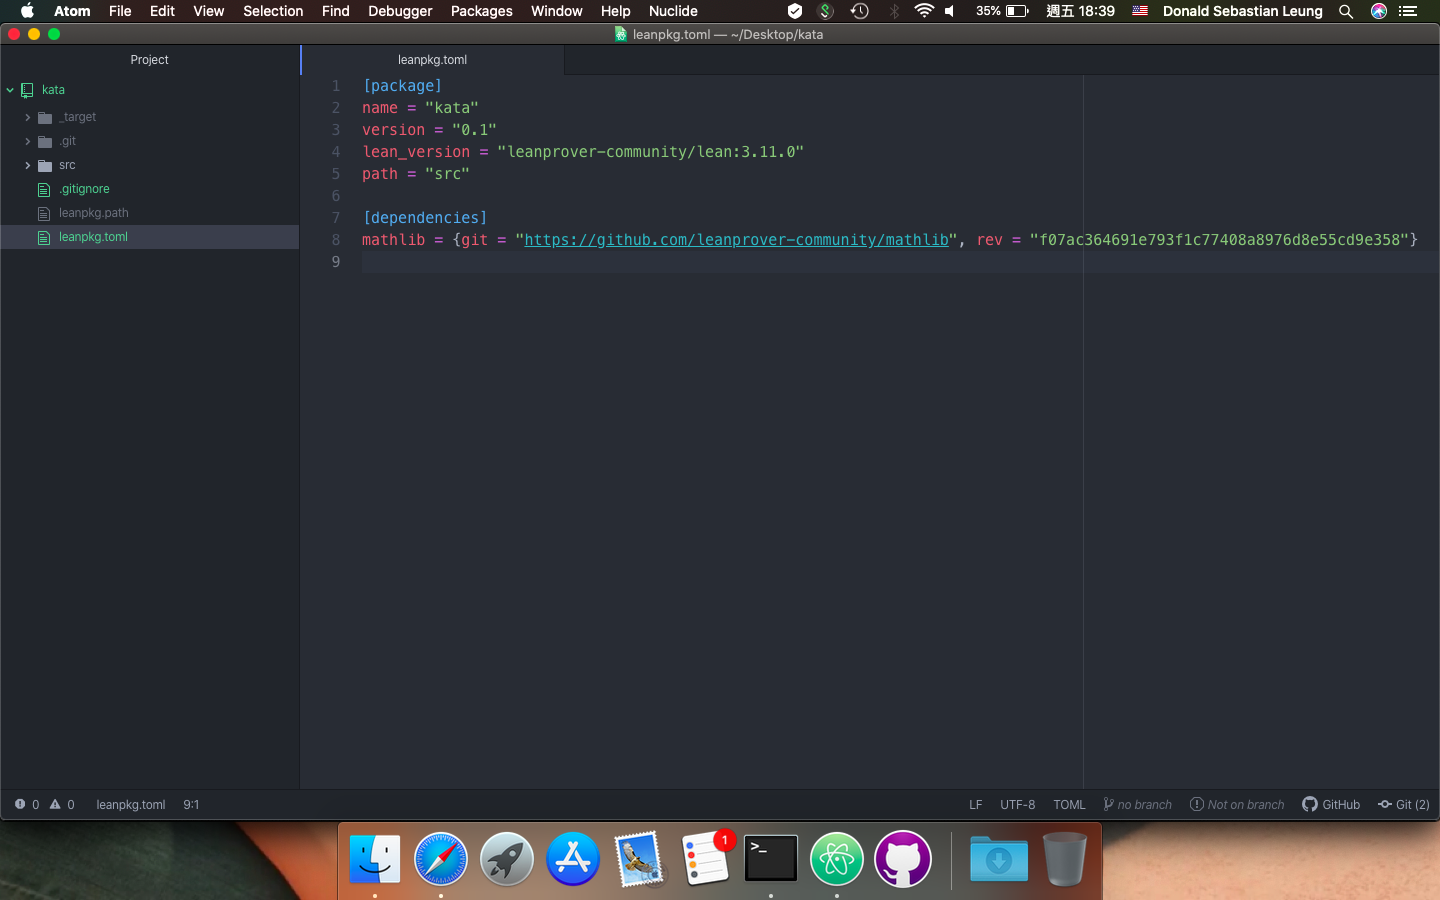Click Donald Sebastian Leung user menu

click(1242, 11)
